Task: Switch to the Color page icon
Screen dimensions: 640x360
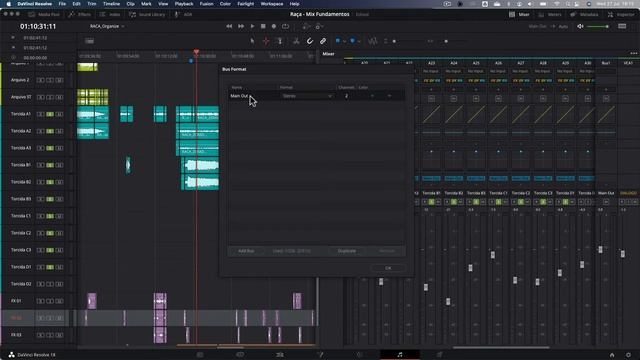Action: (x=360, y=355)
